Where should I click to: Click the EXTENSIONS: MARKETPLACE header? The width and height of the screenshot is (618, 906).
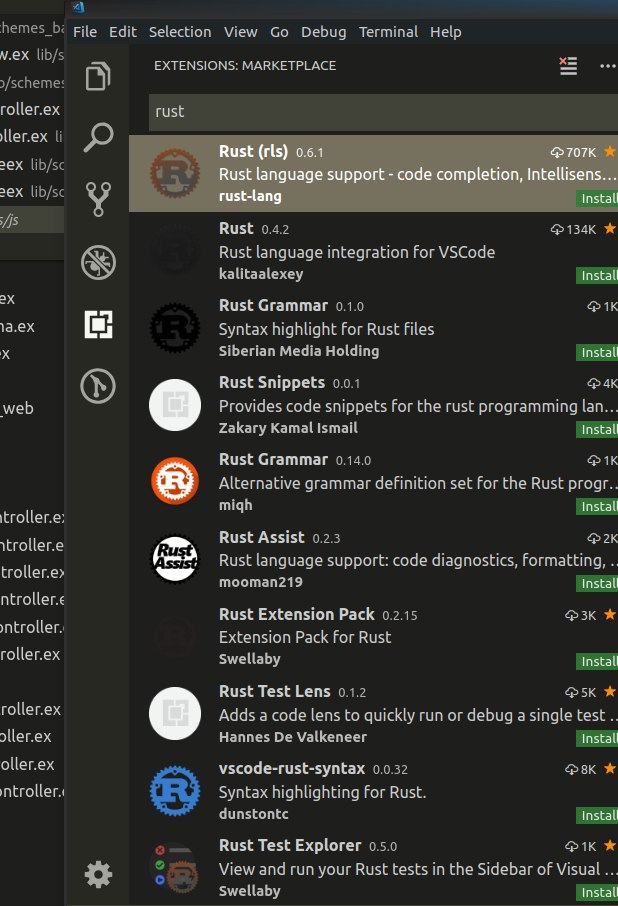[245, 65]
